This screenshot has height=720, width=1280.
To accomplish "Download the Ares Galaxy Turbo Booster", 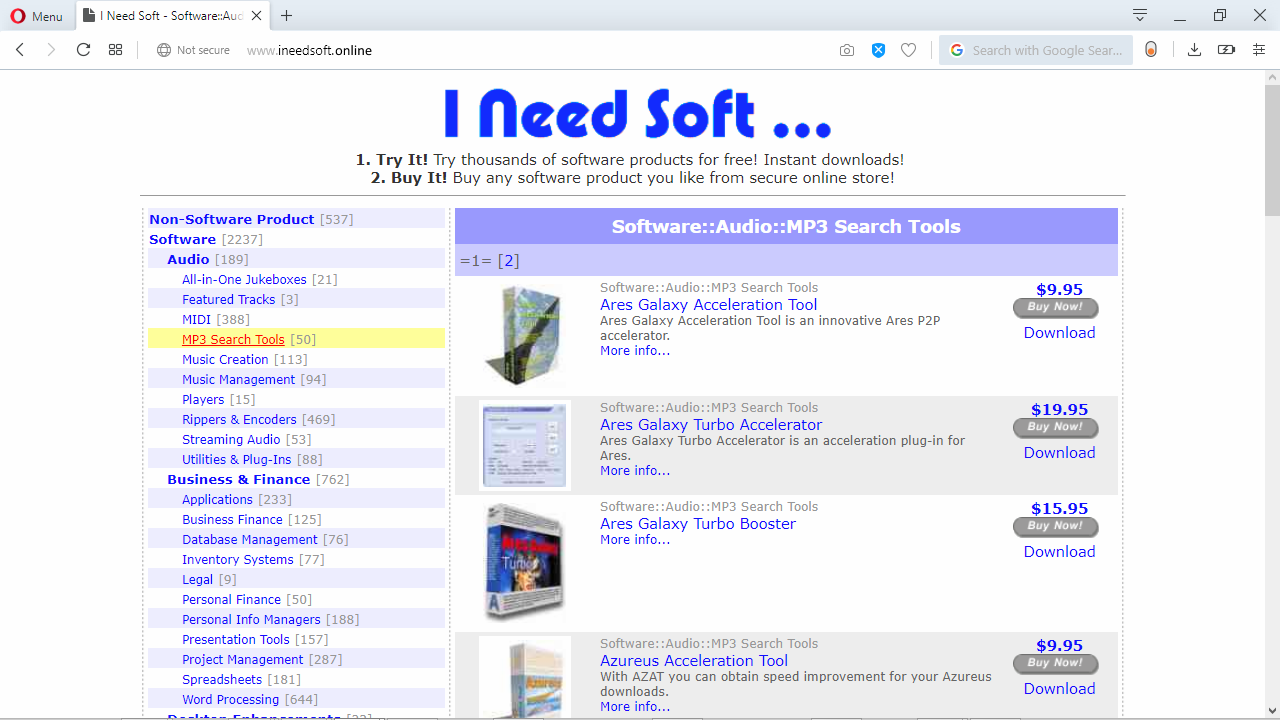I will tap(1059, 552).
